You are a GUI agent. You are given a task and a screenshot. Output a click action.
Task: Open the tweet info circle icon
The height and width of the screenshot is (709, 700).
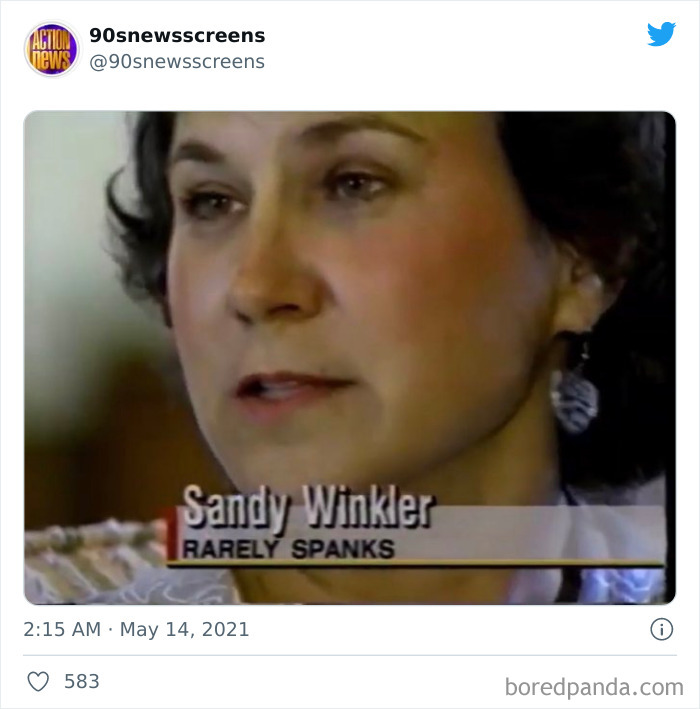(662, 629)
